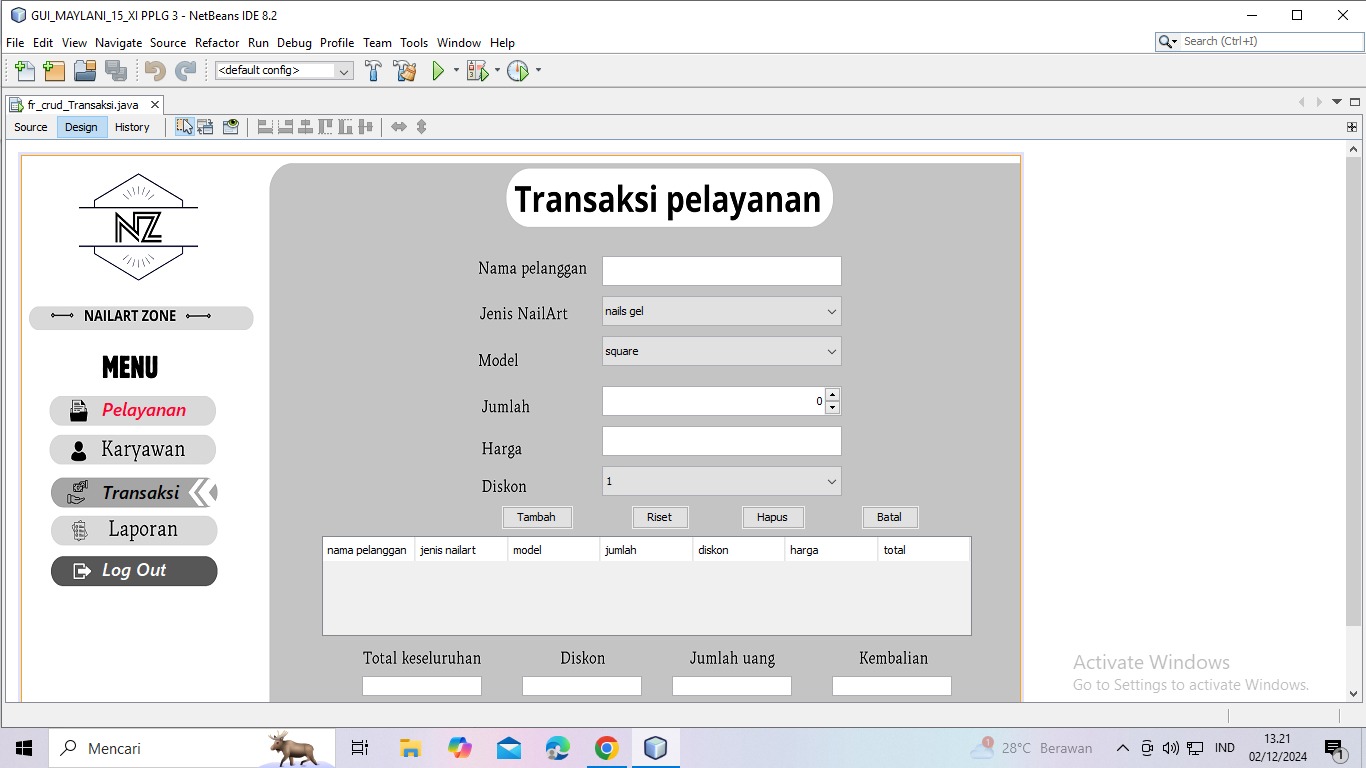Click the Open Project icon

(85, 71)
